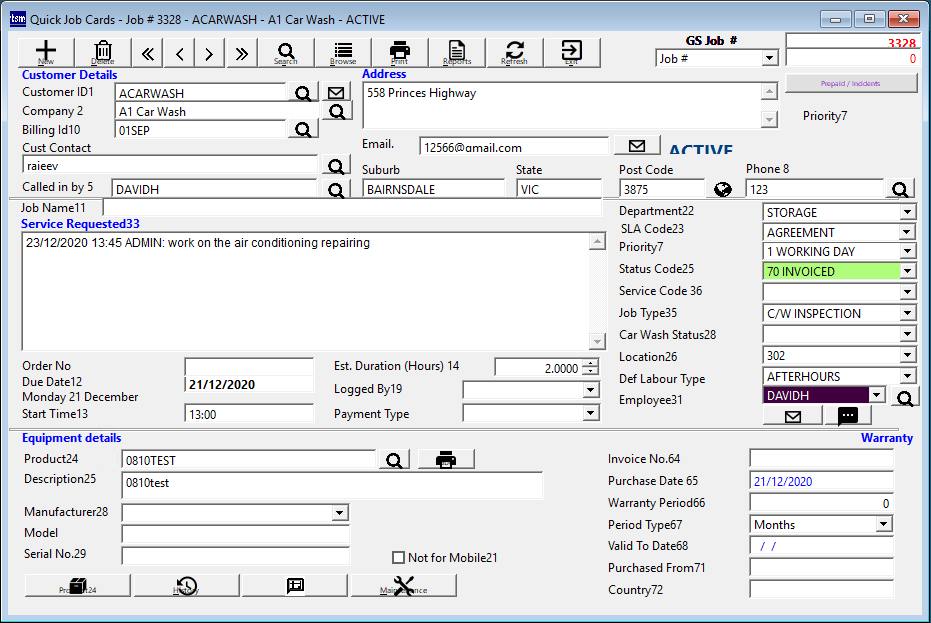Open the Department dropdown
Image resolution: width=931 pixels, height=623 pixels.
click(907, 212)
